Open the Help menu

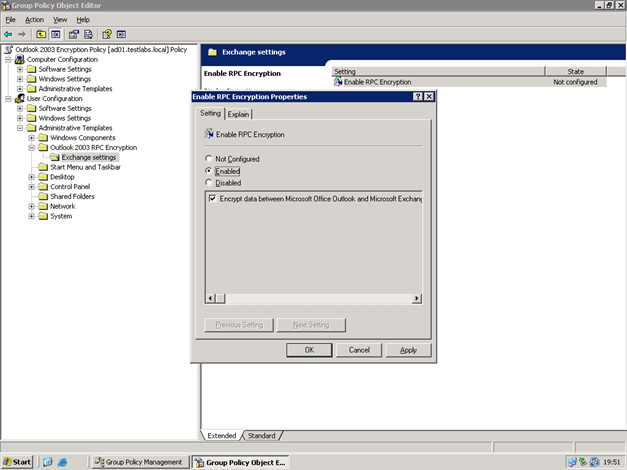click(83, 20)
